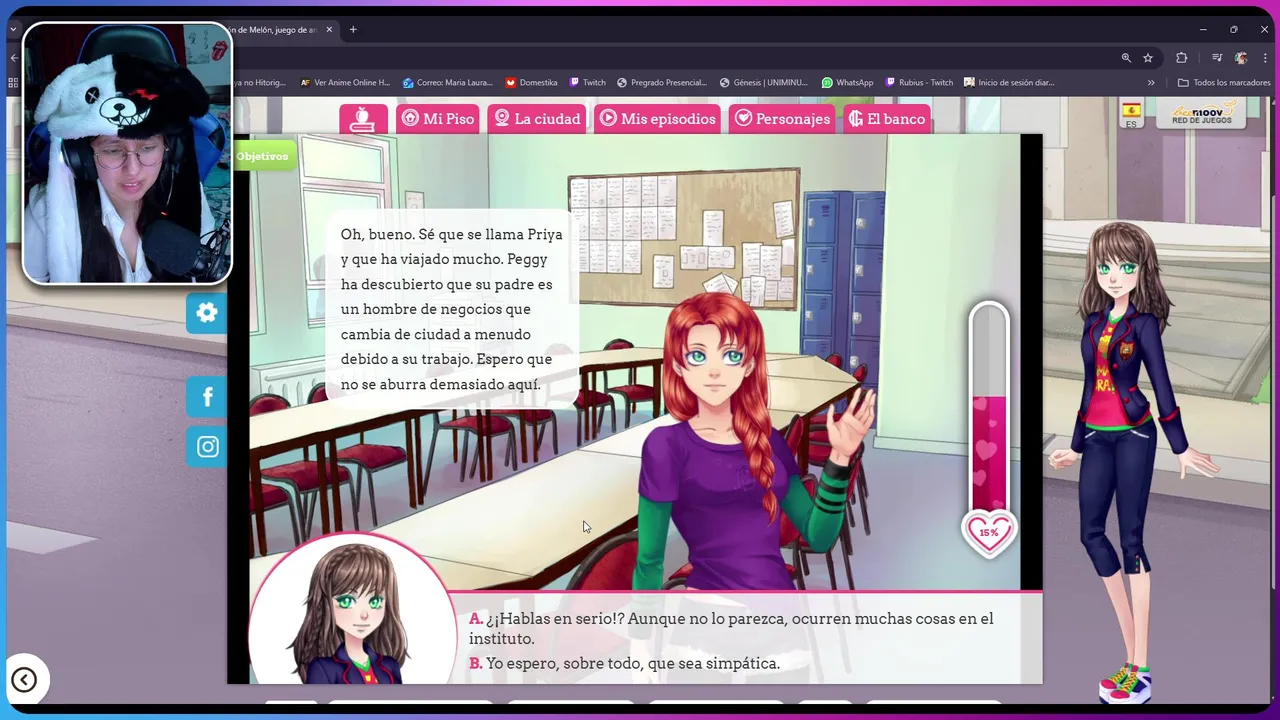Open Génesis | UNIMINU... bookmark

[763, 83]
